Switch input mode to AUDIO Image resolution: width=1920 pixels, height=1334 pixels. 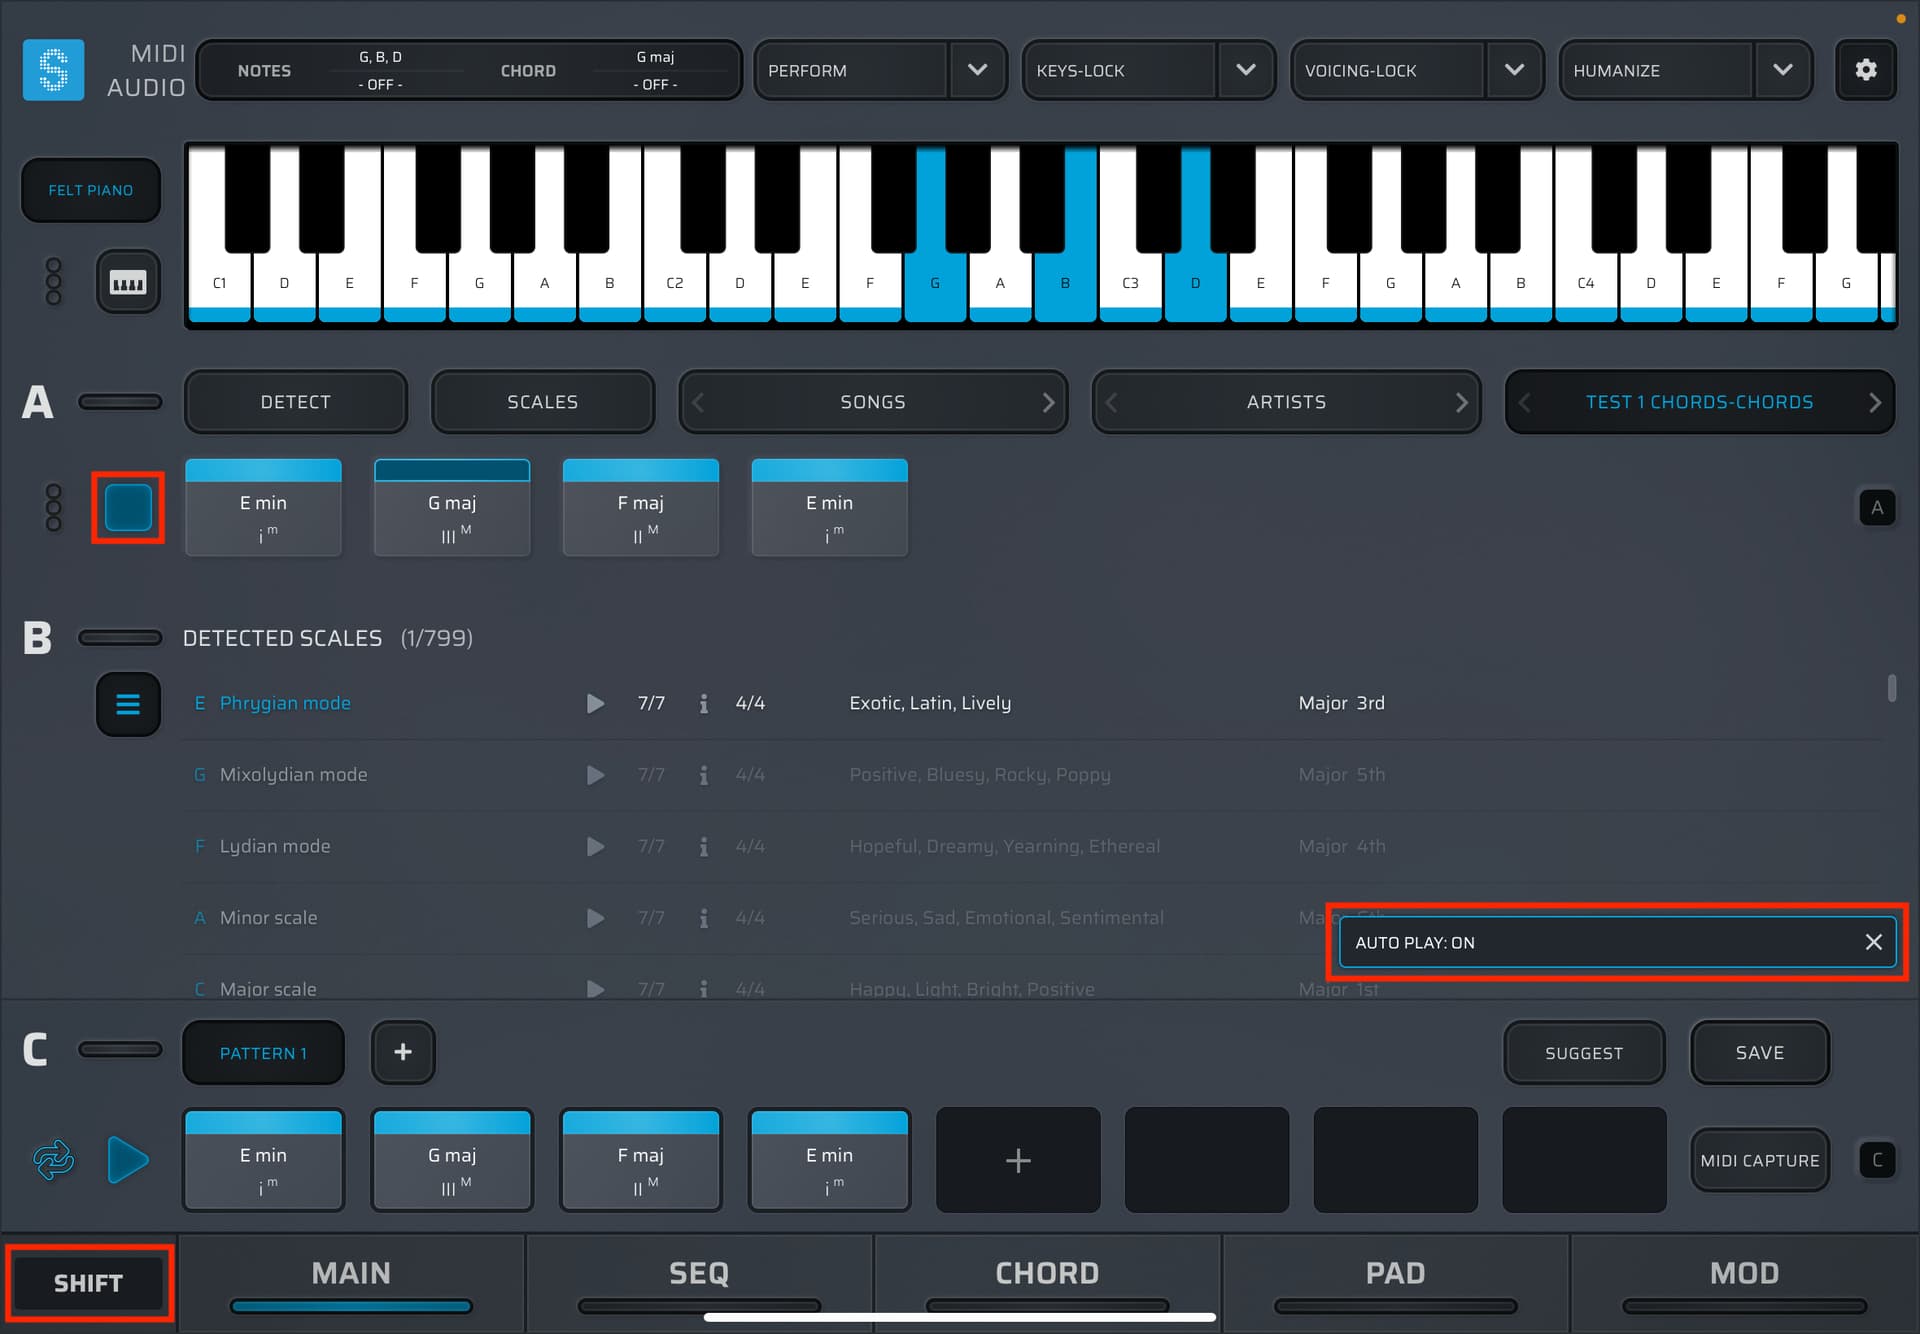(x=146, y=88)
